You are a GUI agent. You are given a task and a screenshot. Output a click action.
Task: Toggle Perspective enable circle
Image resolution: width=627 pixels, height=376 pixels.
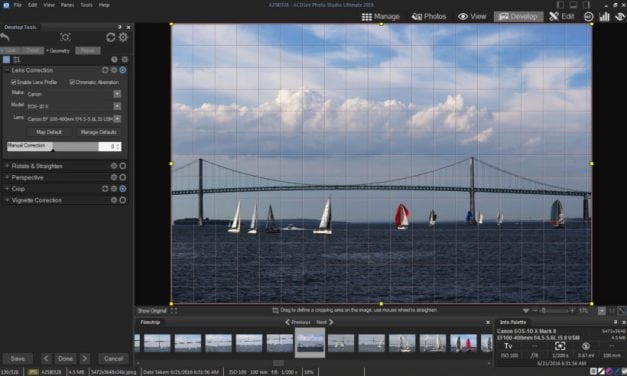coord(123,177)
